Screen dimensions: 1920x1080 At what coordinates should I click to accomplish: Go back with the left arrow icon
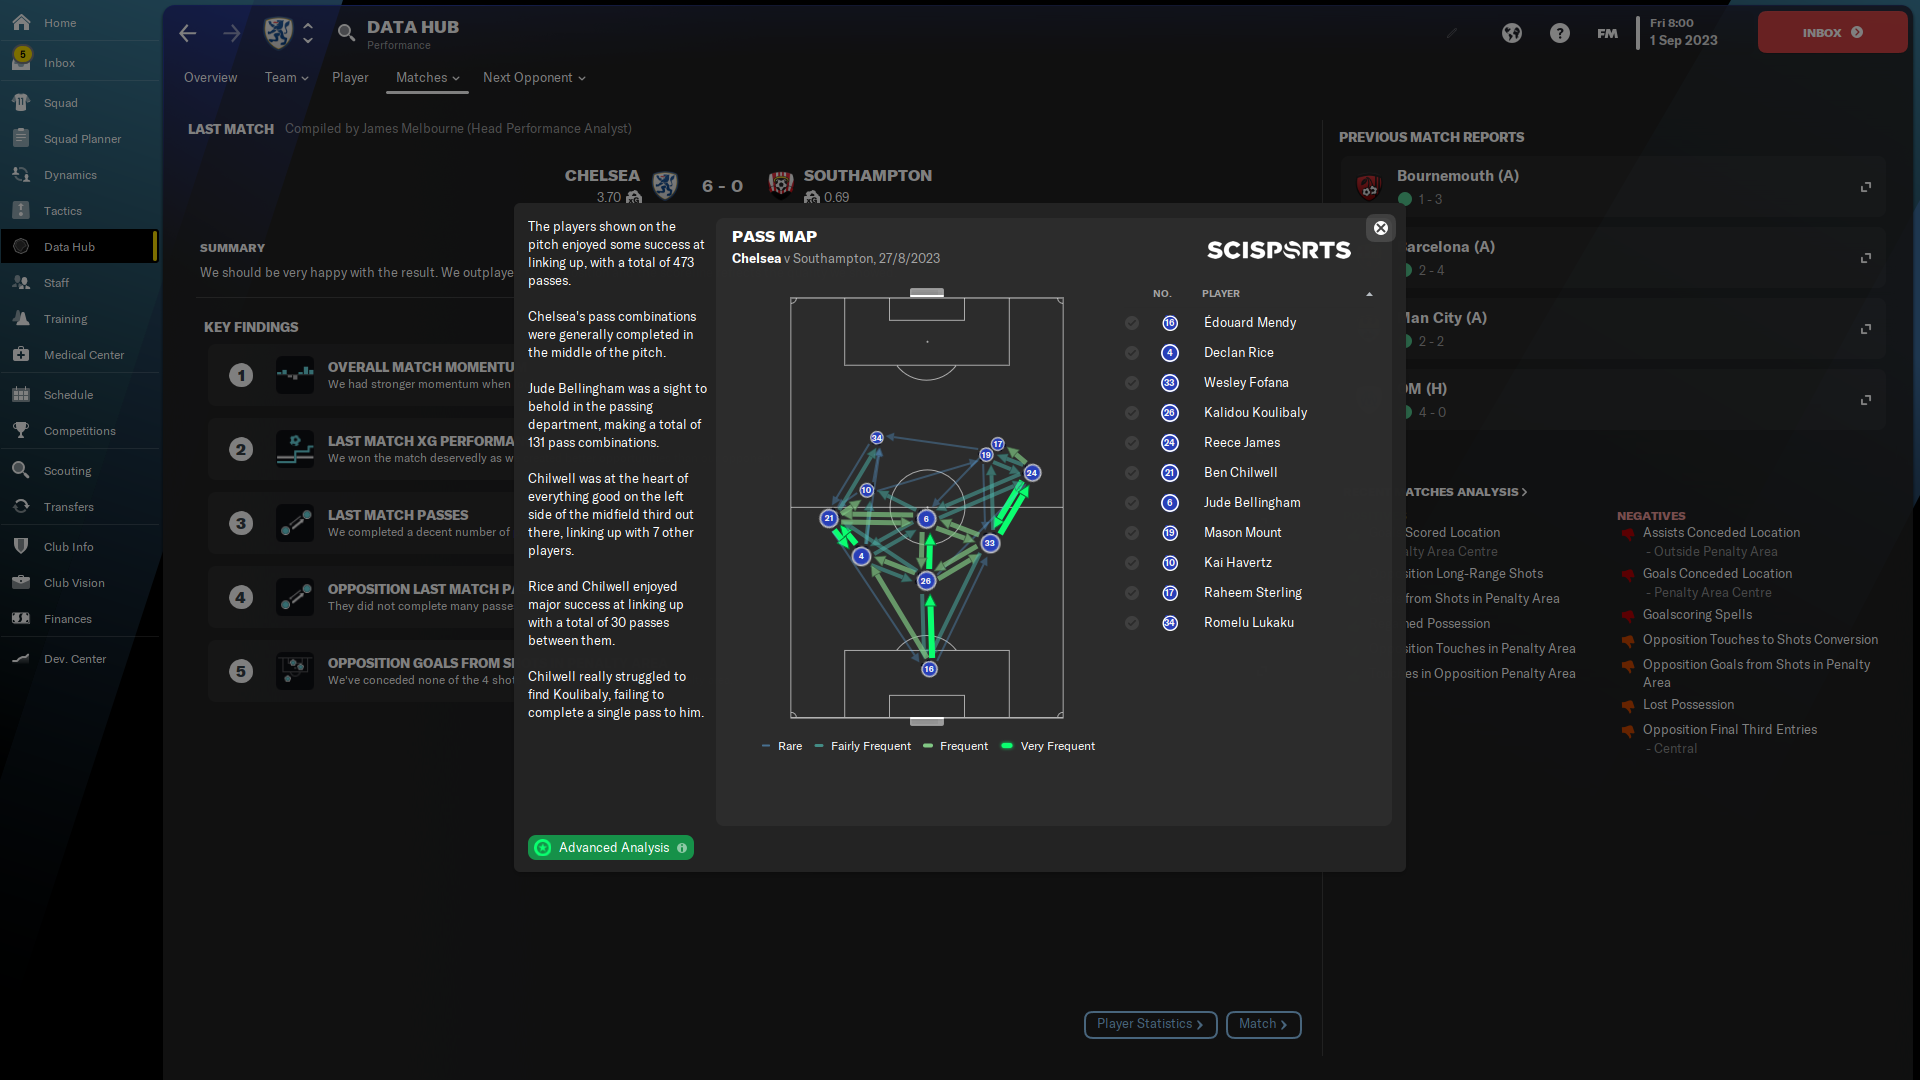tap(188, 33)
